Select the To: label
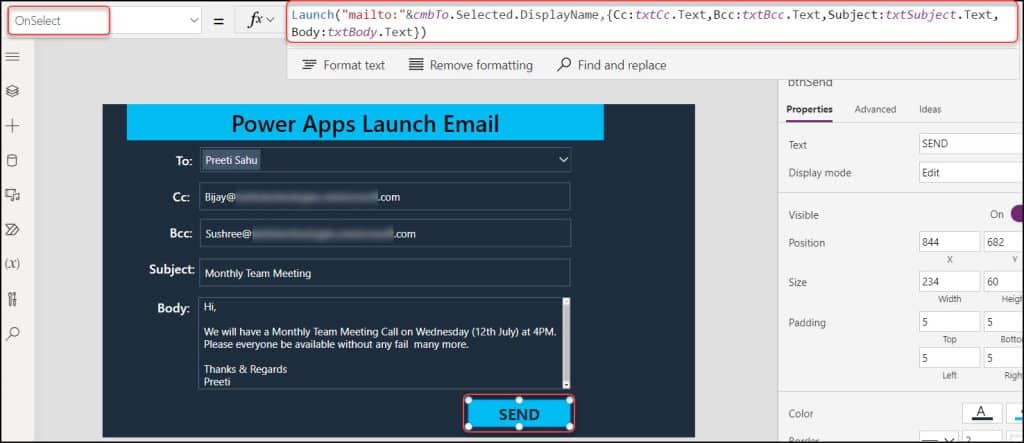The image size is (1024, 443). [184, 161]
